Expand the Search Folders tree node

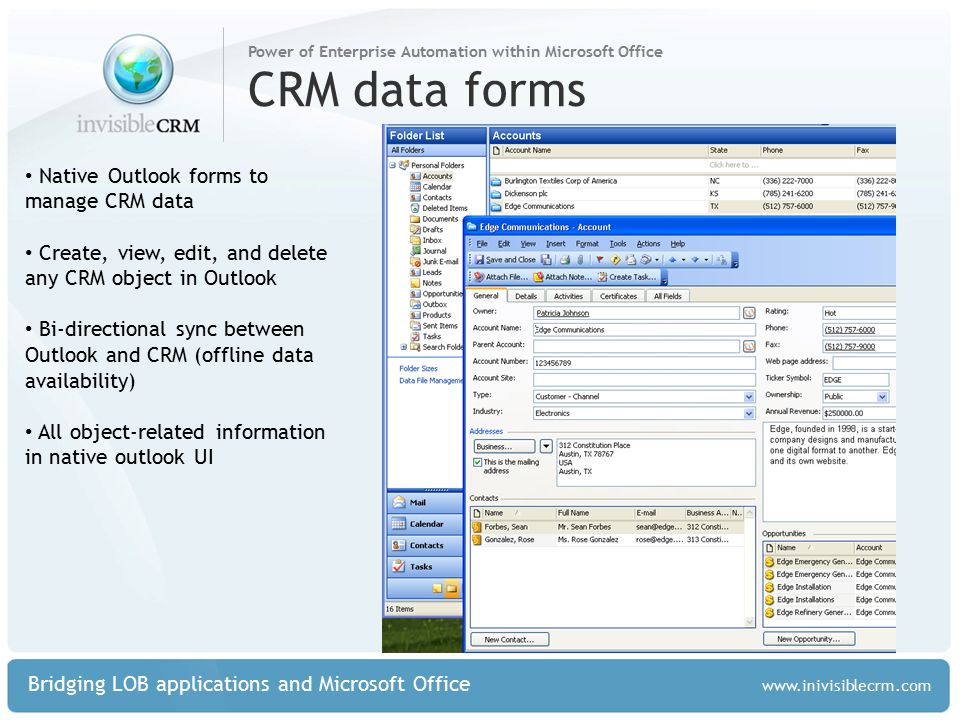pyautogui.click(x=403, y=347)
